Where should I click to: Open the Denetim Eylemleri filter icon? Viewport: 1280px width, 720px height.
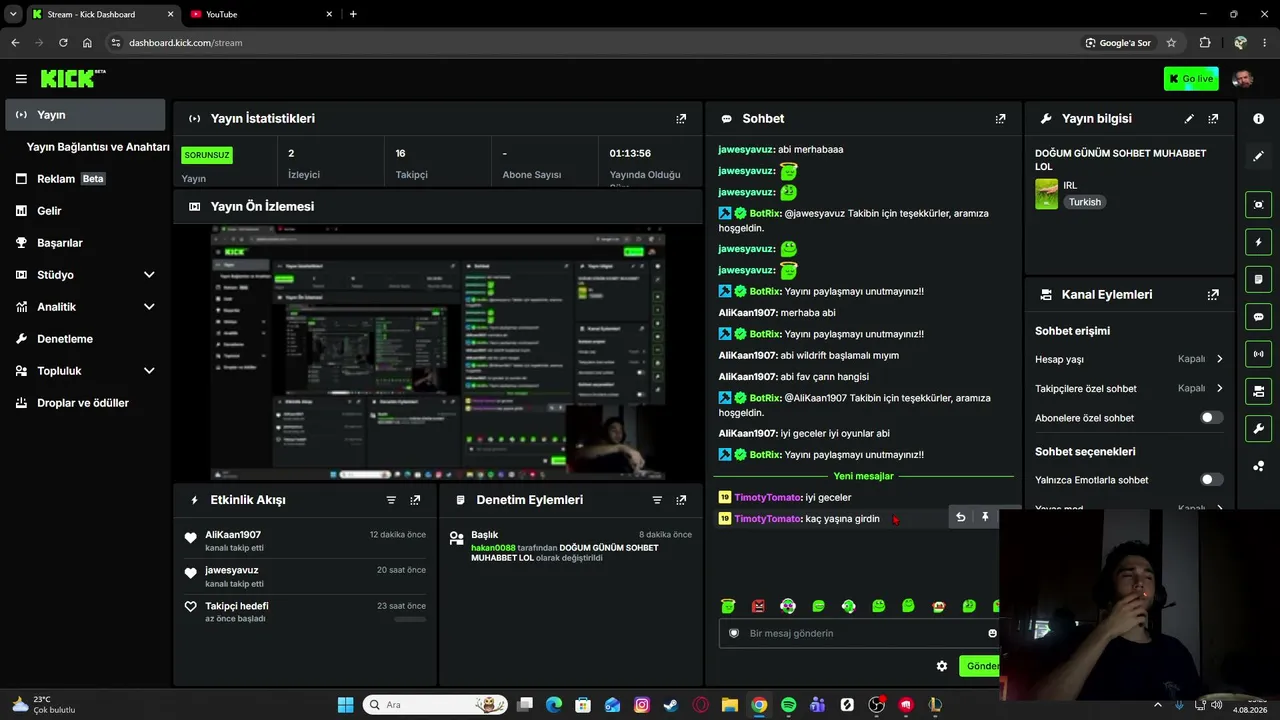657,500
